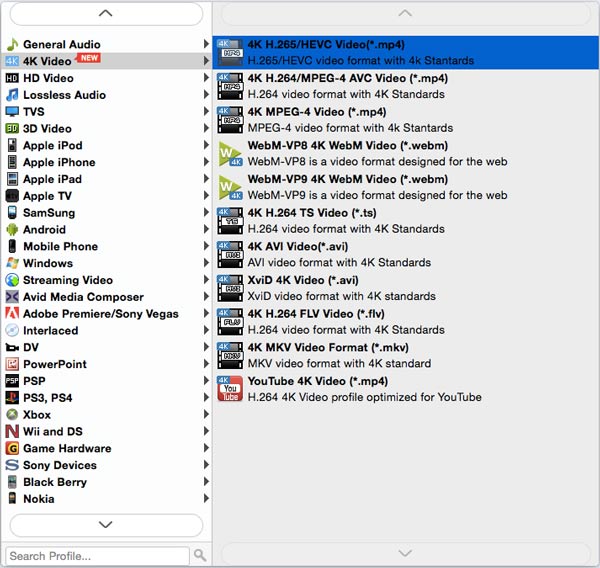Click the search magnifier icon
Viewport: 600px width, 568px height.
click(x=200, y=555)
